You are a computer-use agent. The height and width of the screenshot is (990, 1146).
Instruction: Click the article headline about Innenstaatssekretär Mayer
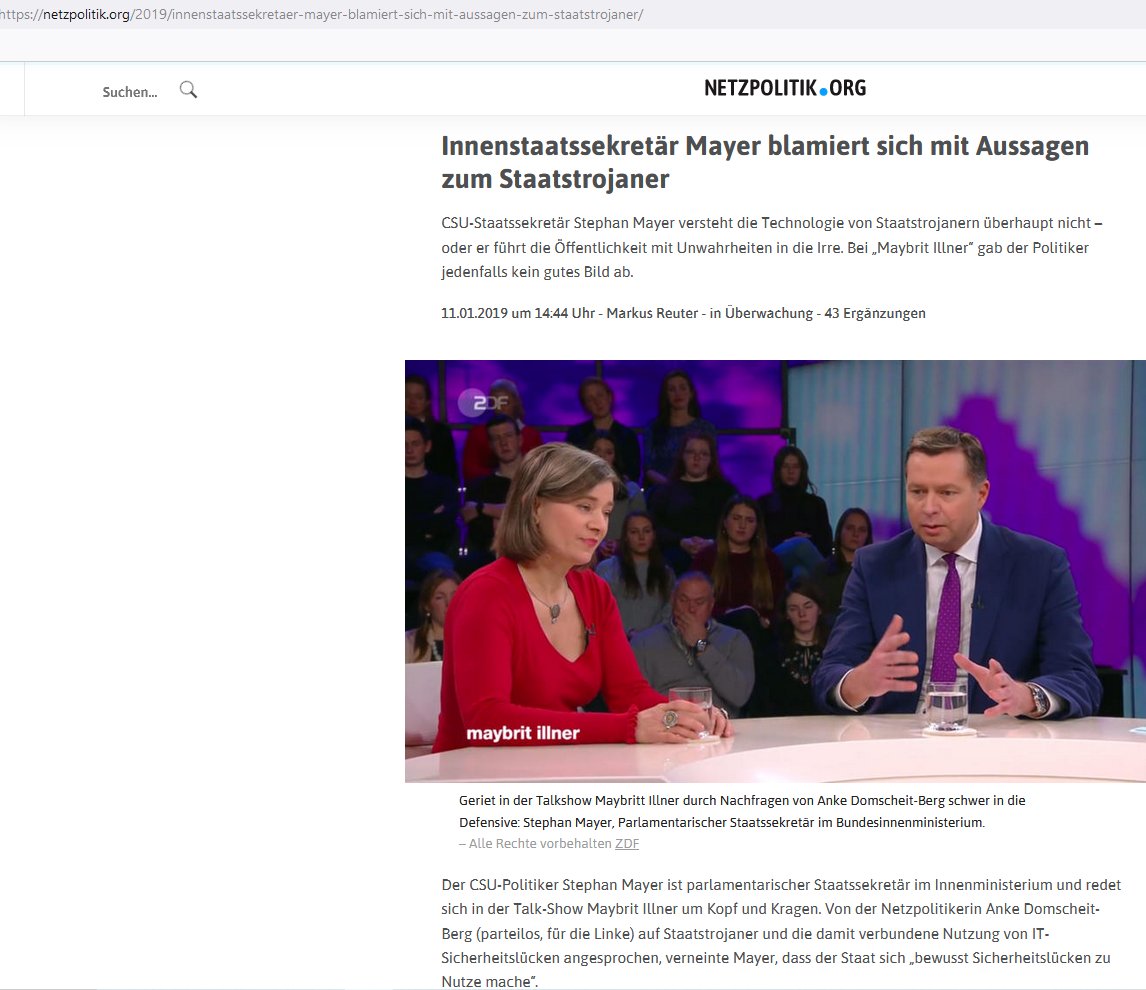[x=764, y=162]
